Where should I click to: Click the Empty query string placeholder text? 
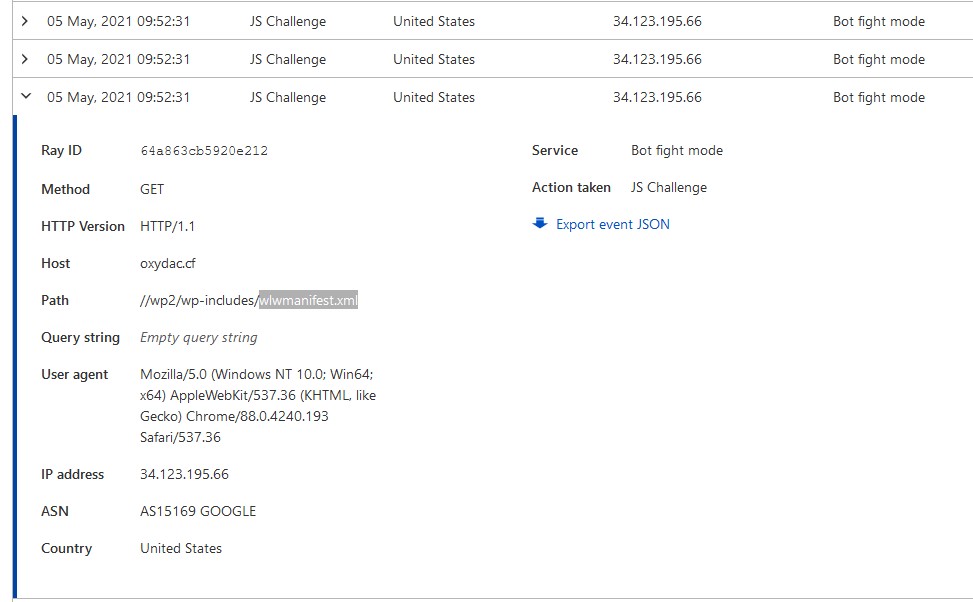click(x=199, y=337)
